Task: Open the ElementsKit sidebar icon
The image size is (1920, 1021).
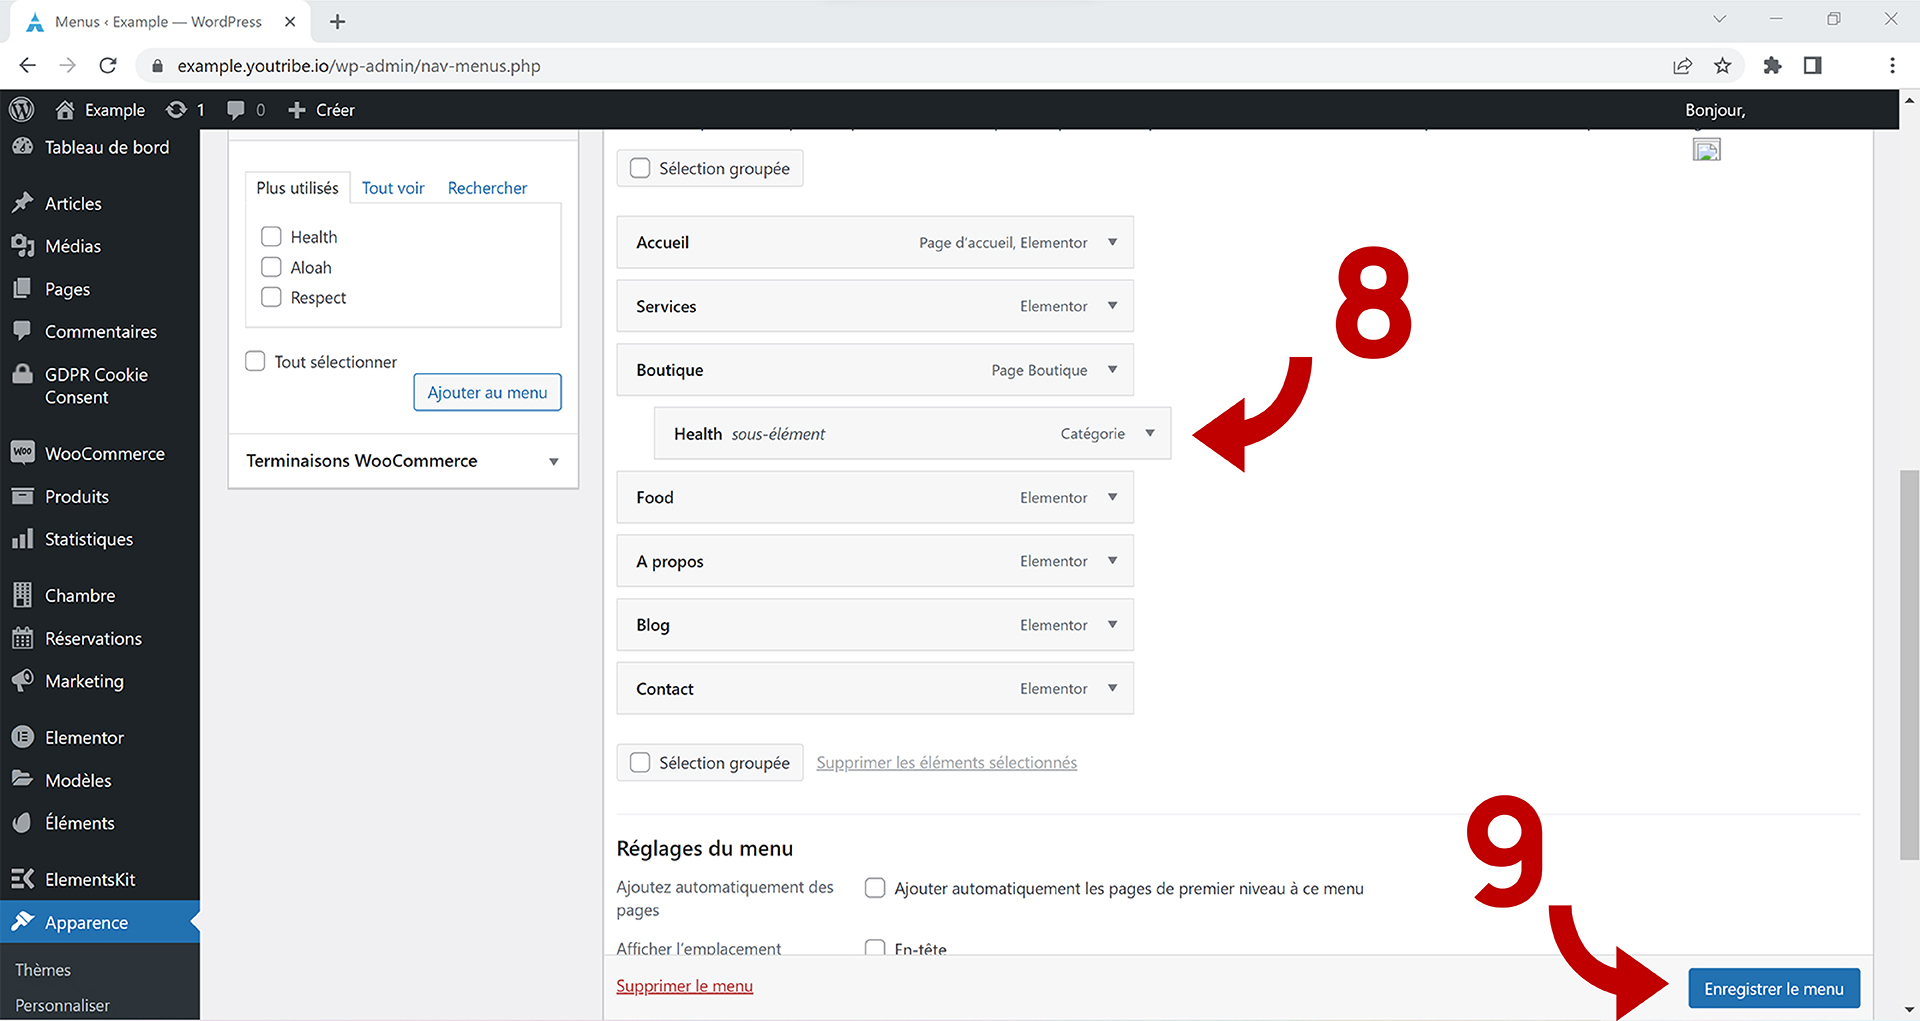Action: coord(22,878)
